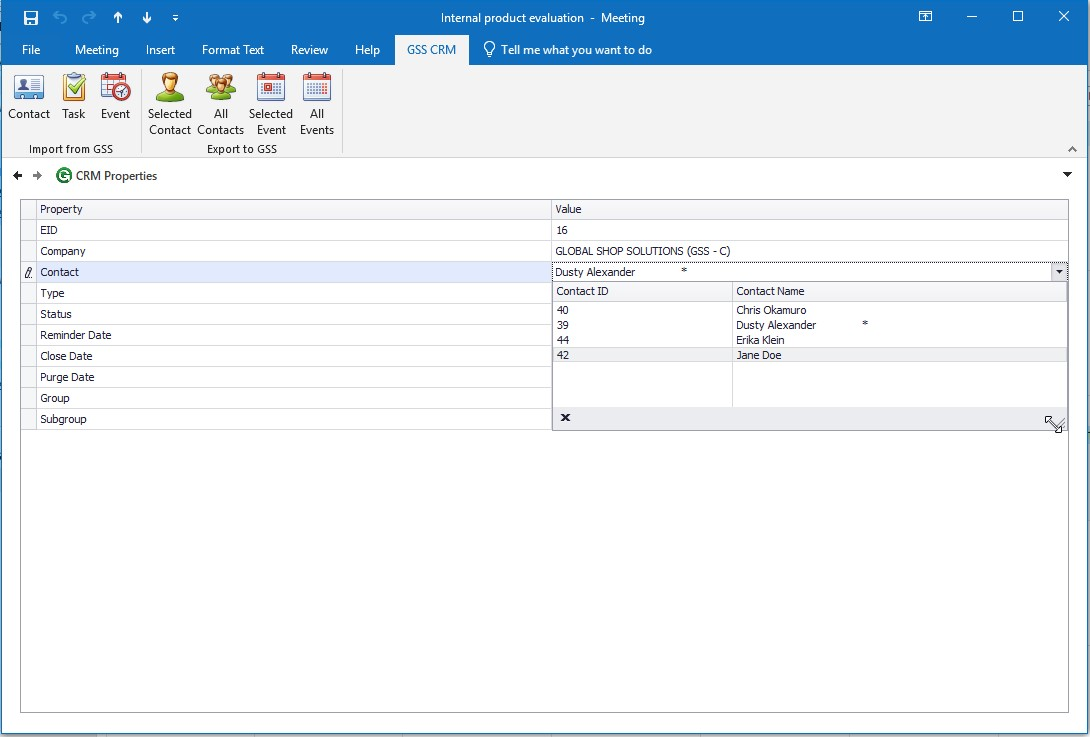Click the green CRM Properties logo icon
Image resolution: width=1090 pixels, height=737 pixels.
click(63, 175)
